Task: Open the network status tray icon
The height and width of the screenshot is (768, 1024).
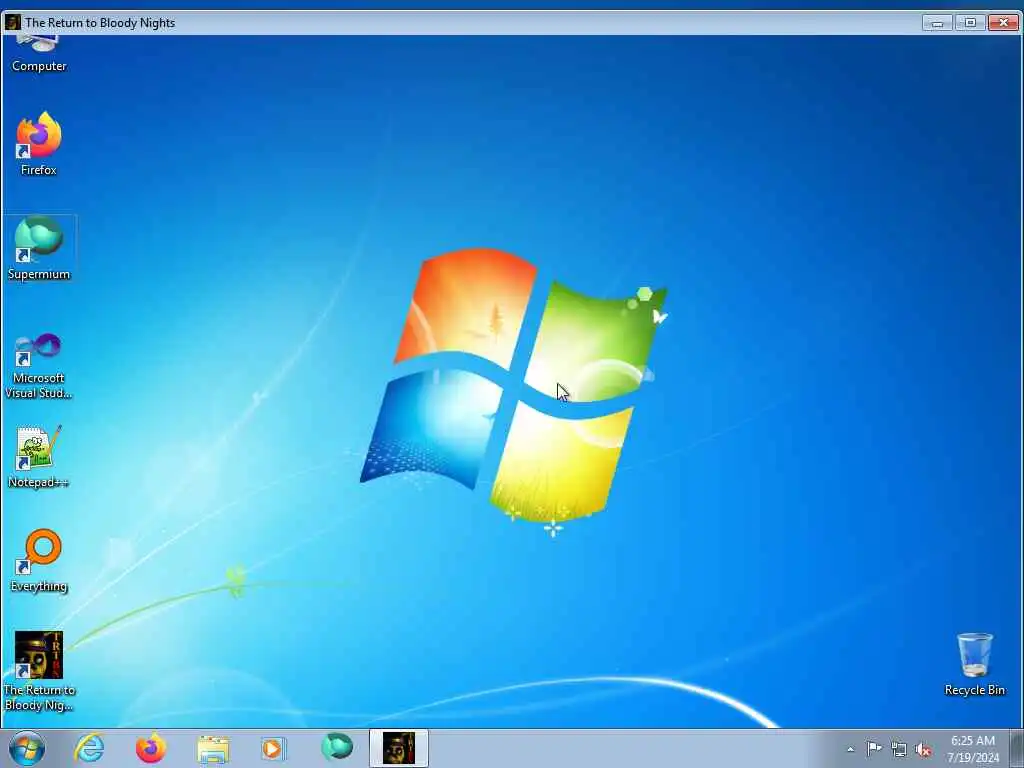Action: coord(899,750)
